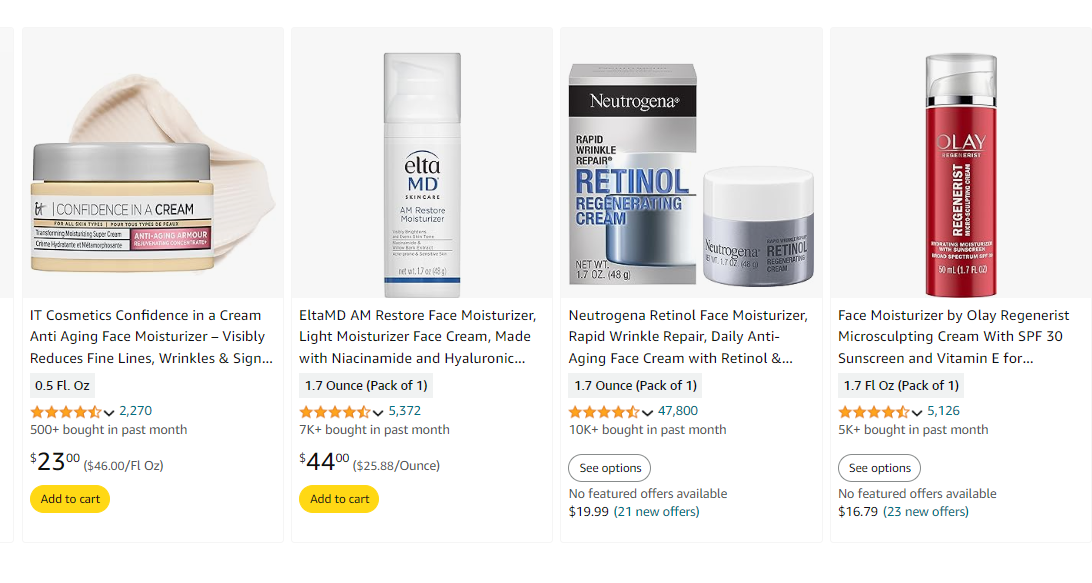Image resolution: width=1092 pixels, height=583 pixels.
Task: Open the EltaMD AM Restore Moisturizer image
Action: (422, 175)
